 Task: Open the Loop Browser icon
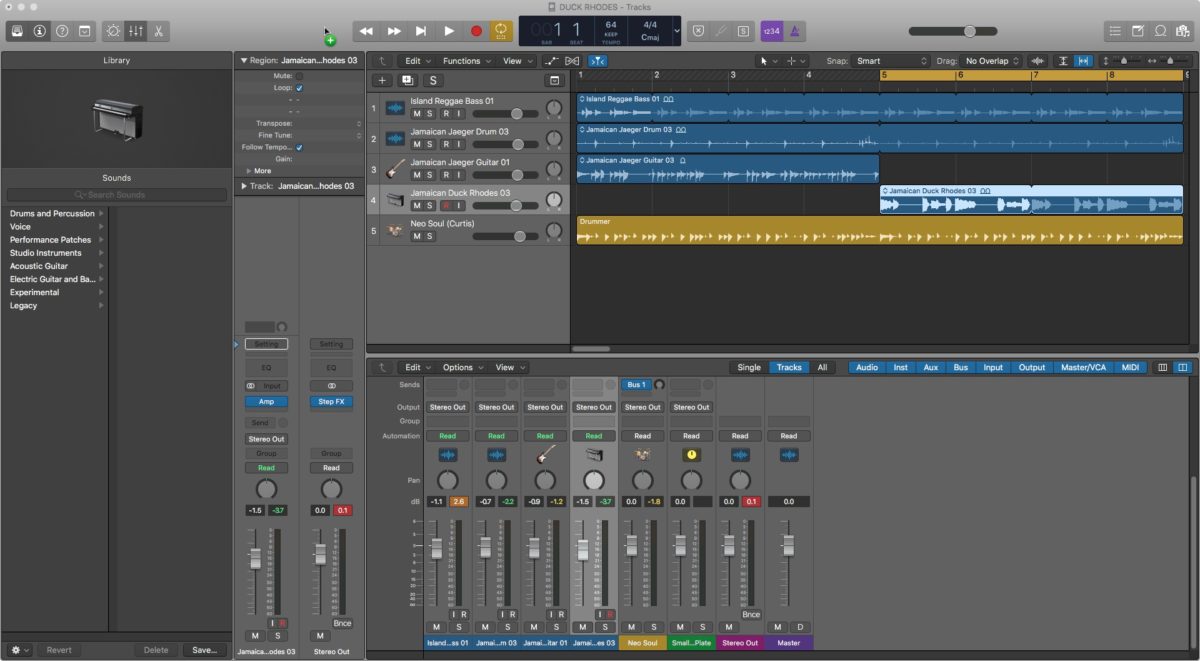[x=1160, y=31]
